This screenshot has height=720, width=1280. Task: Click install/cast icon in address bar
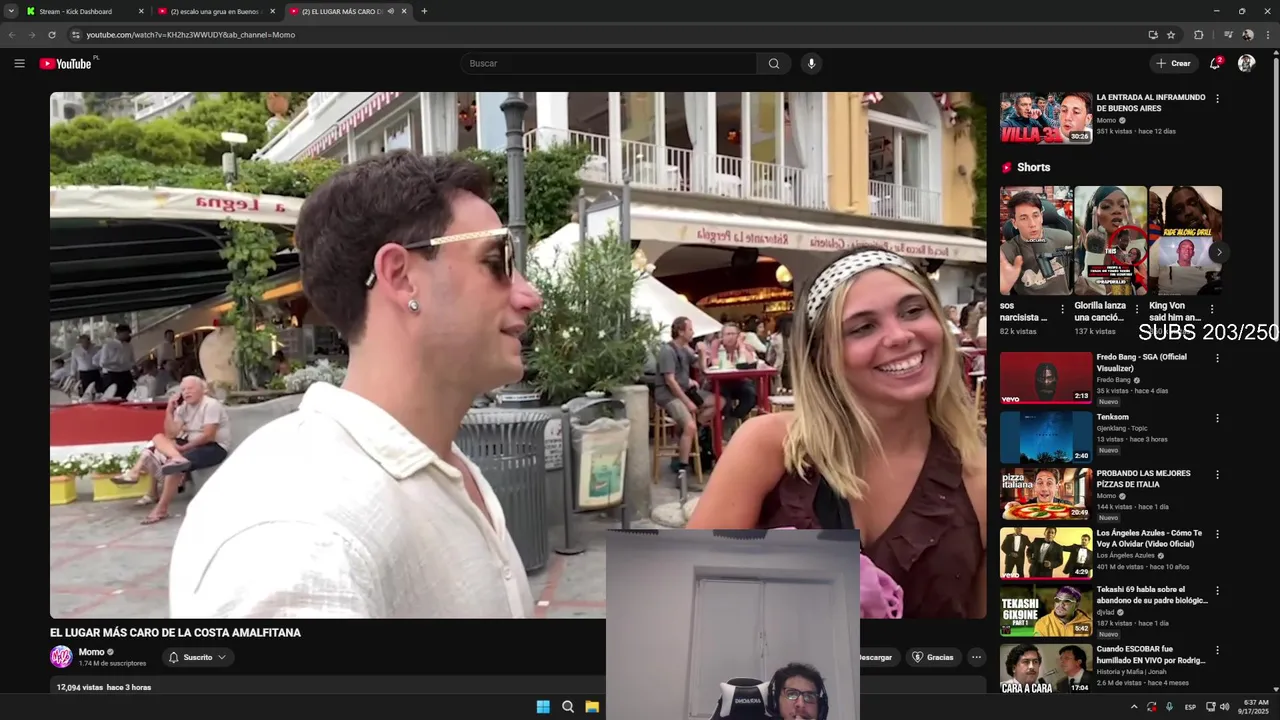(x=1153, y=35)
